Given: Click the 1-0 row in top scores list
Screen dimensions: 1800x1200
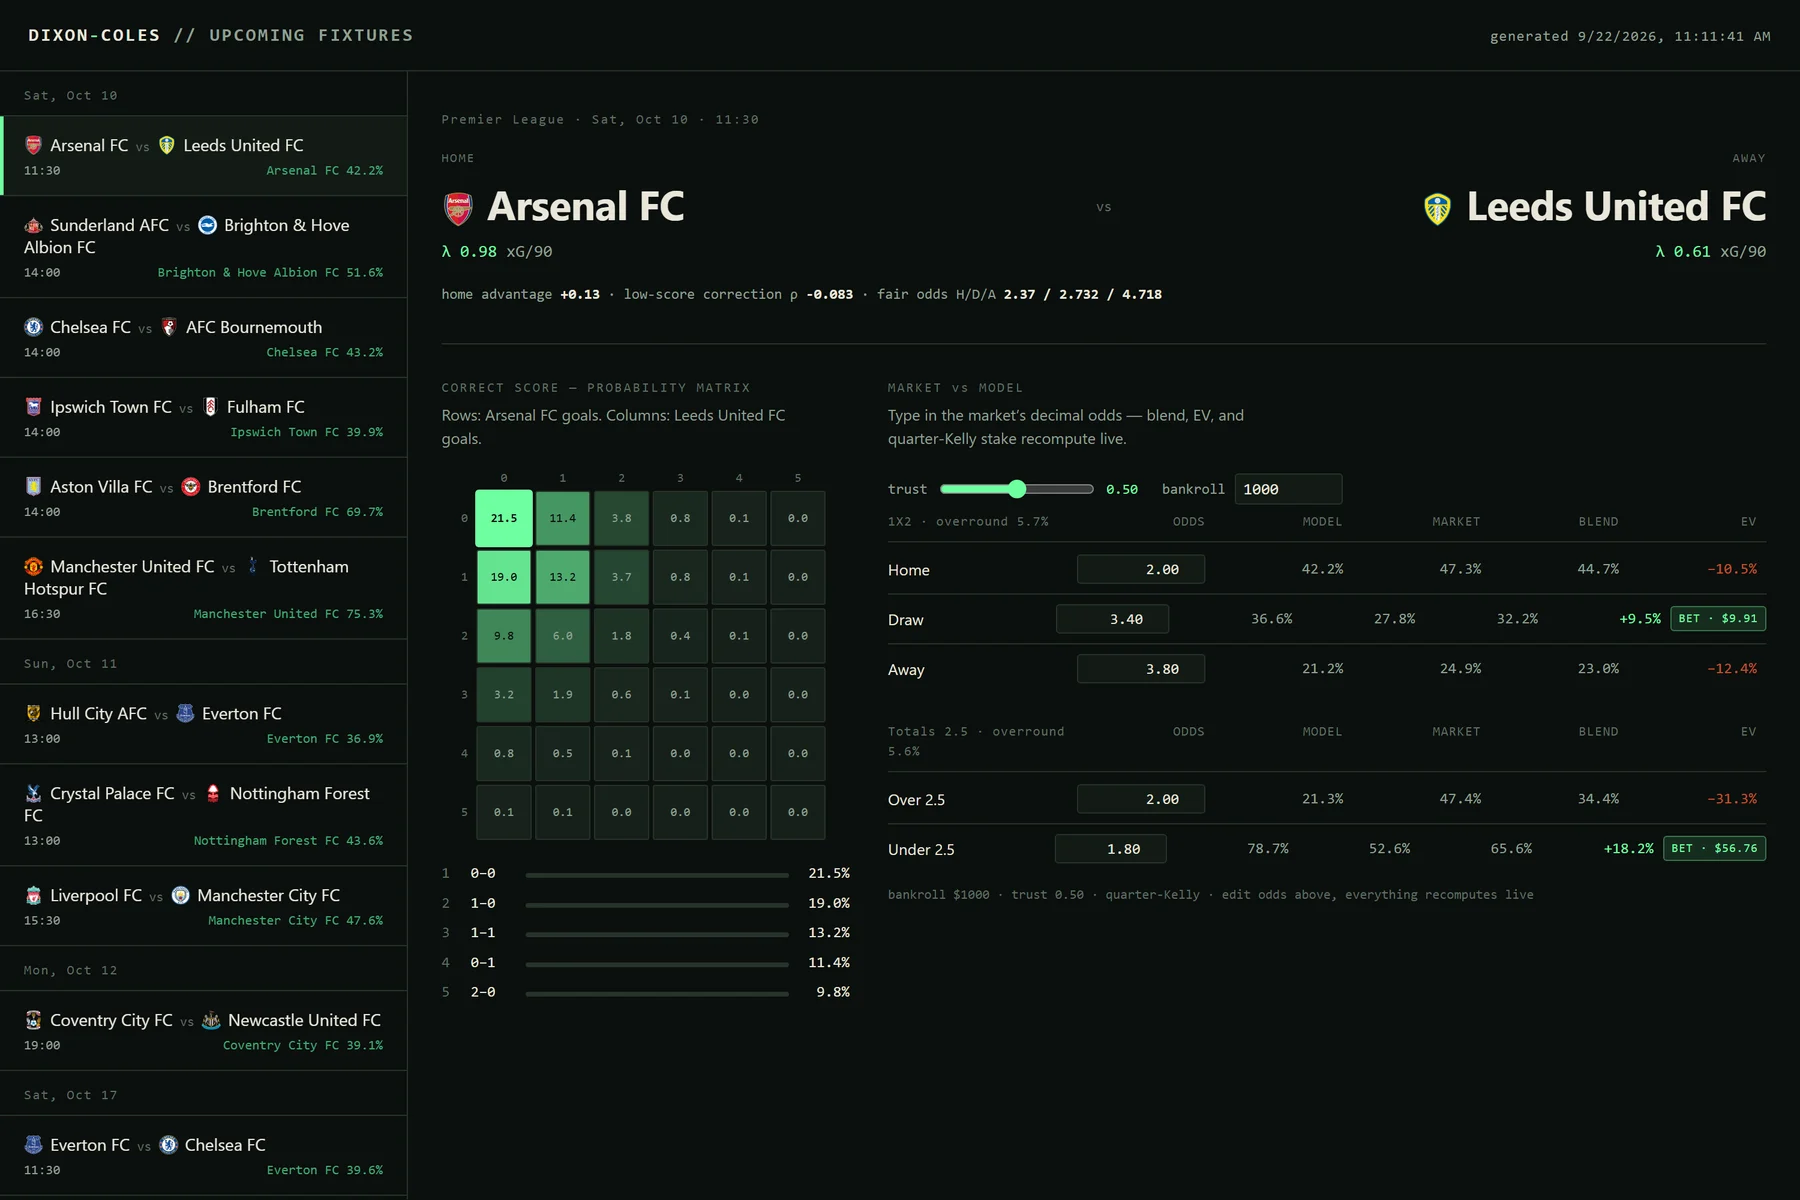Looking at the screenshot, I should point(646,903).
